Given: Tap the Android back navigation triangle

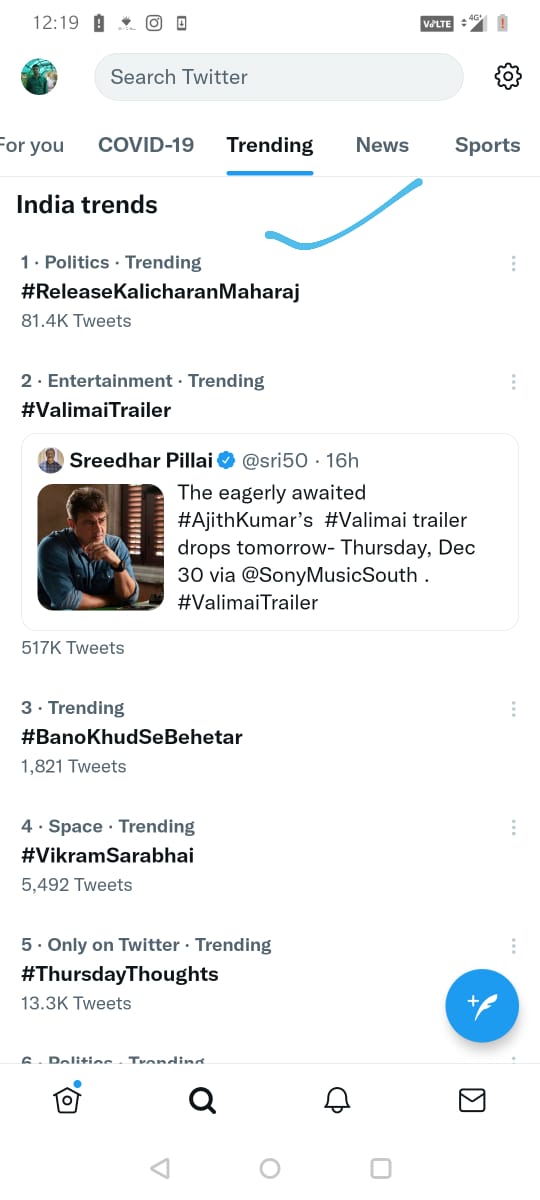Looking at the screenshot, I should coord(160,1168).
